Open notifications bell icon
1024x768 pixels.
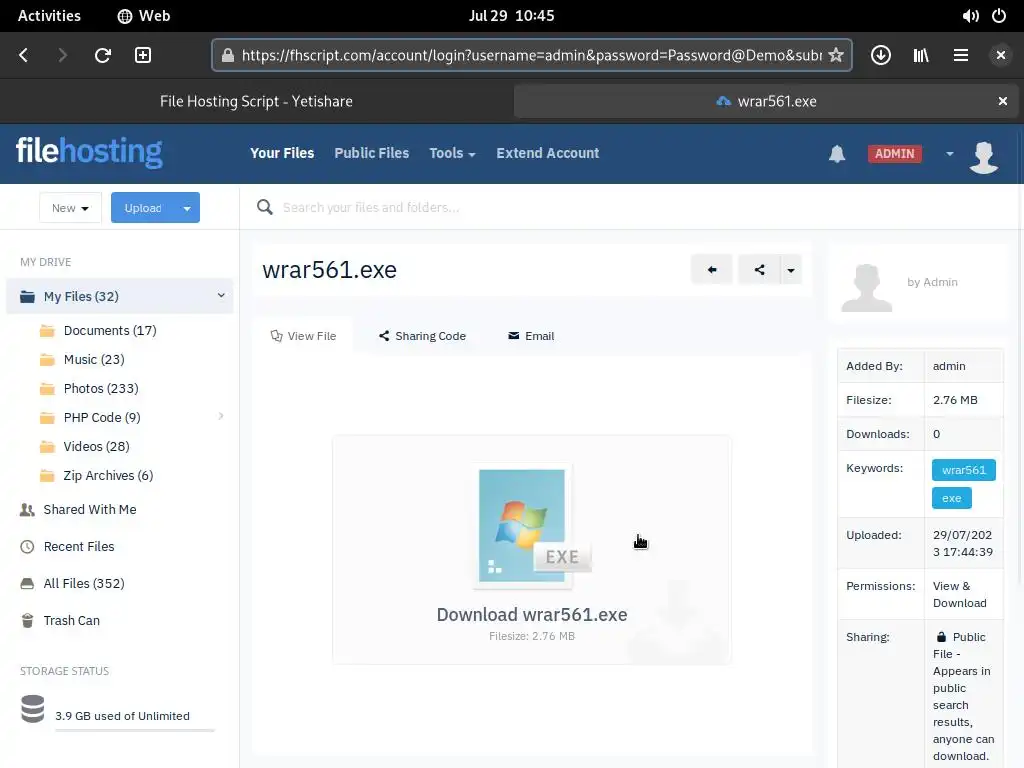coord(837,154)
